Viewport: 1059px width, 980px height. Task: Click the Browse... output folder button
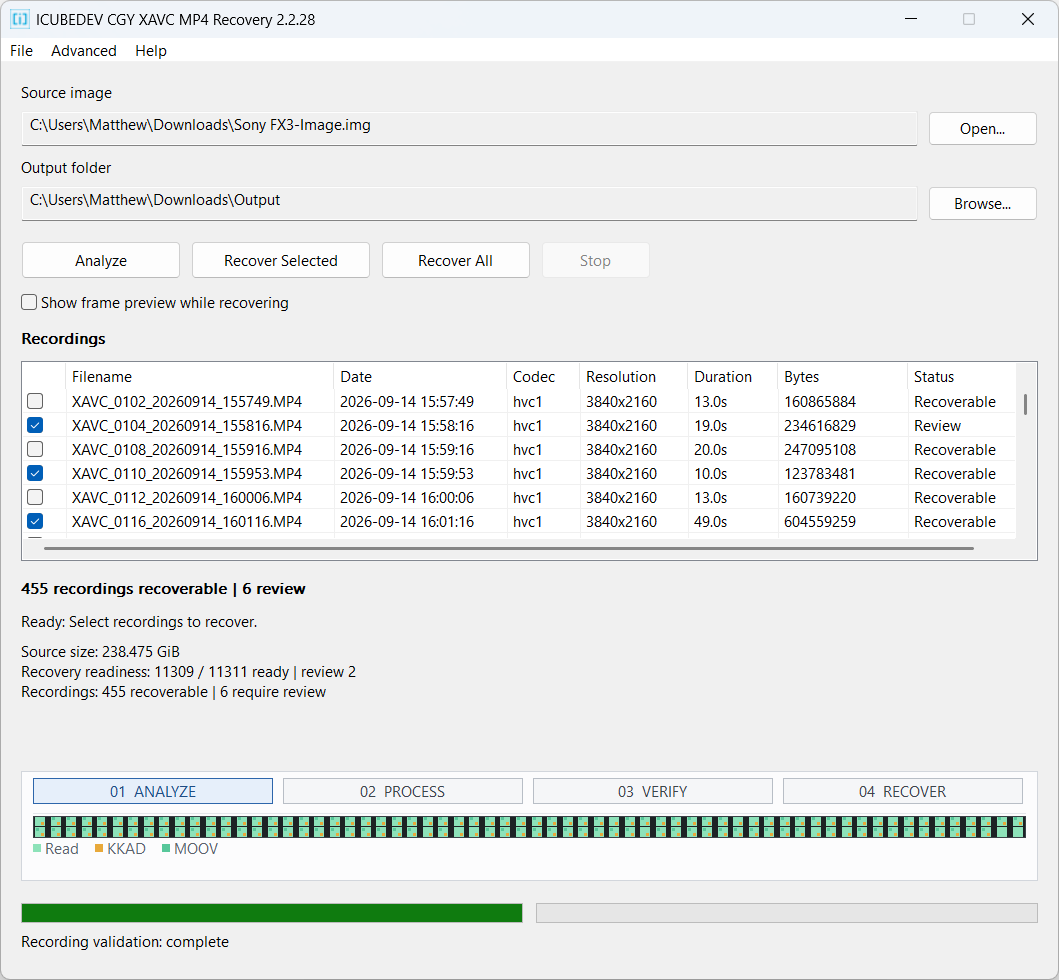coord(982,203)
